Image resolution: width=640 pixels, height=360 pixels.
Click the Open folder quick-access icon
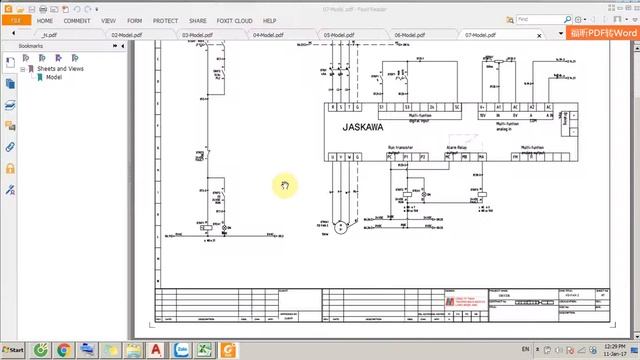[20, 9]
